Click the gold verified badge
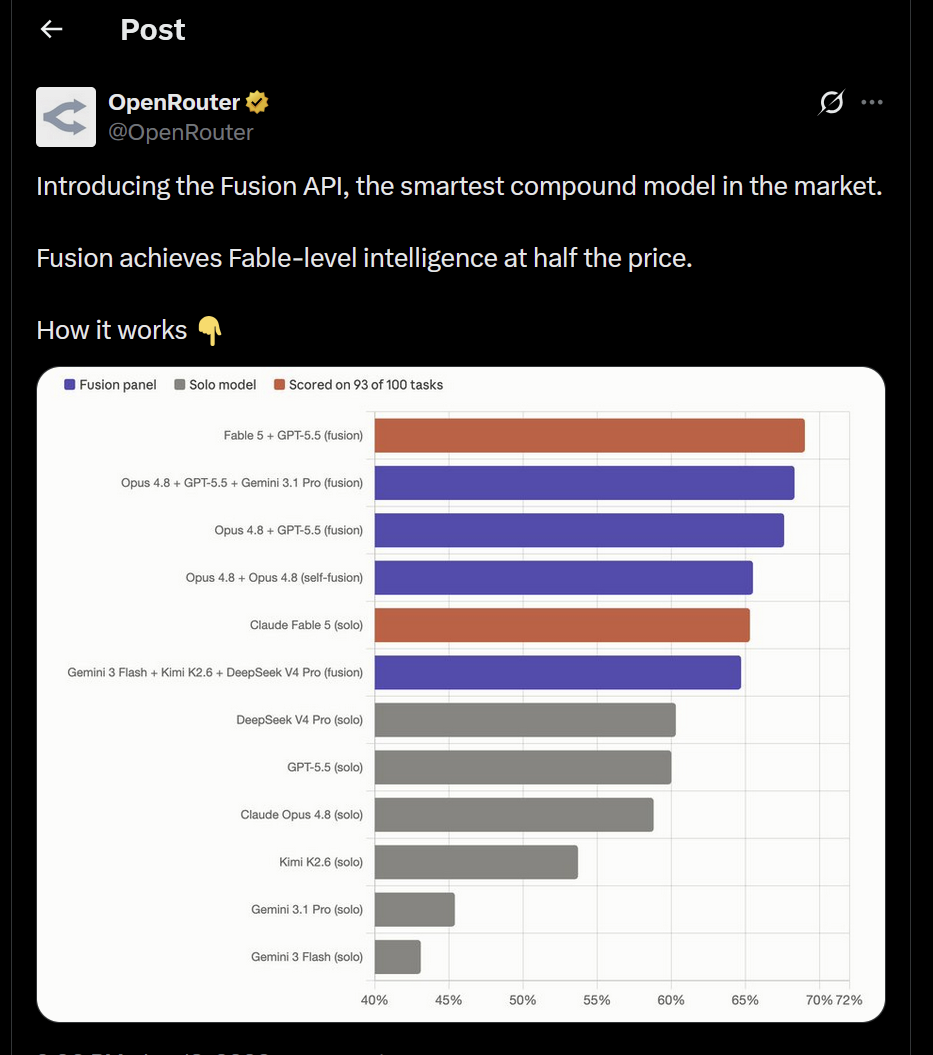This screenshot has width=933, height=1055. click(257, 102)
